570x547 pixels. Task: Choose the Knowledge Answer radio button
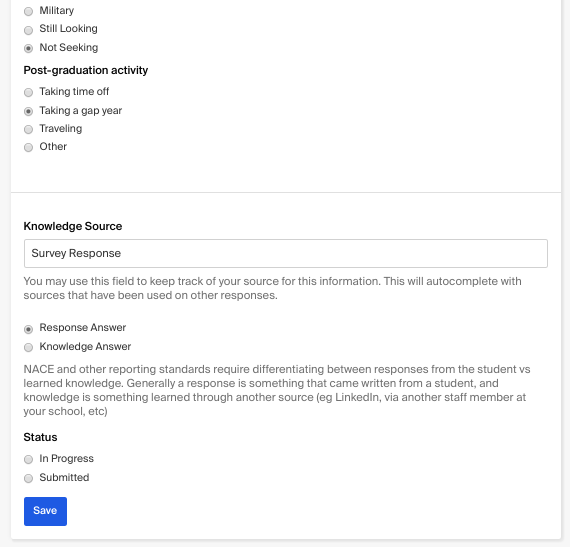28,347
